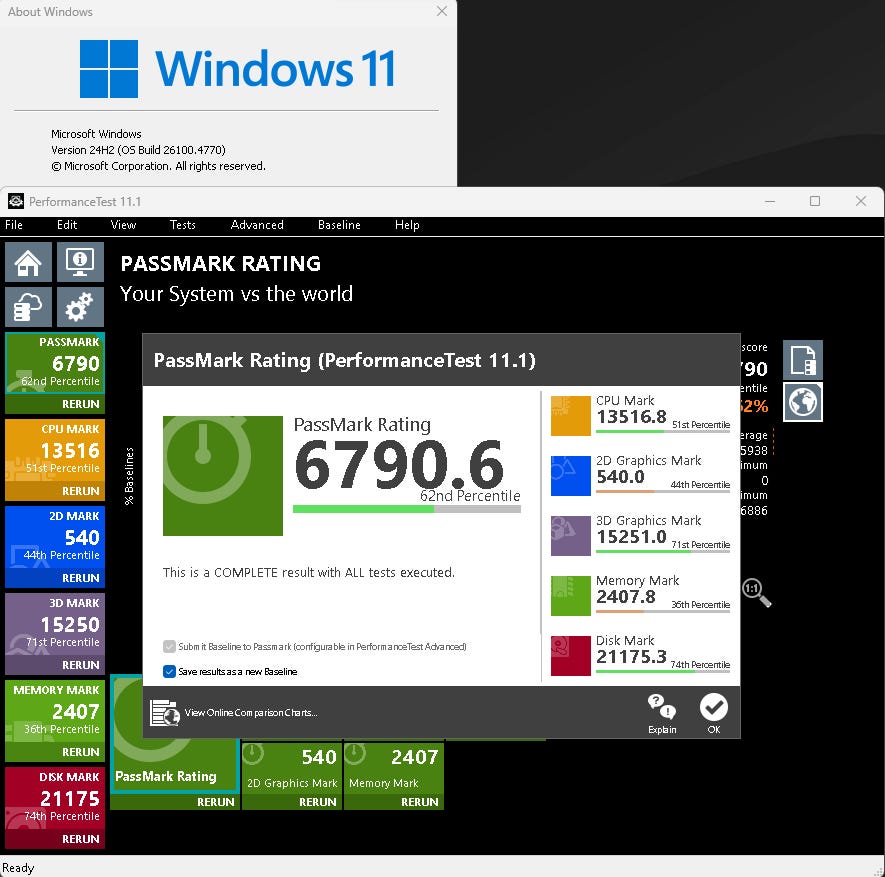The width and height of the screenshot is (885, 877).
Task: Click the globe world comparison icon
Action: (803, 402)
